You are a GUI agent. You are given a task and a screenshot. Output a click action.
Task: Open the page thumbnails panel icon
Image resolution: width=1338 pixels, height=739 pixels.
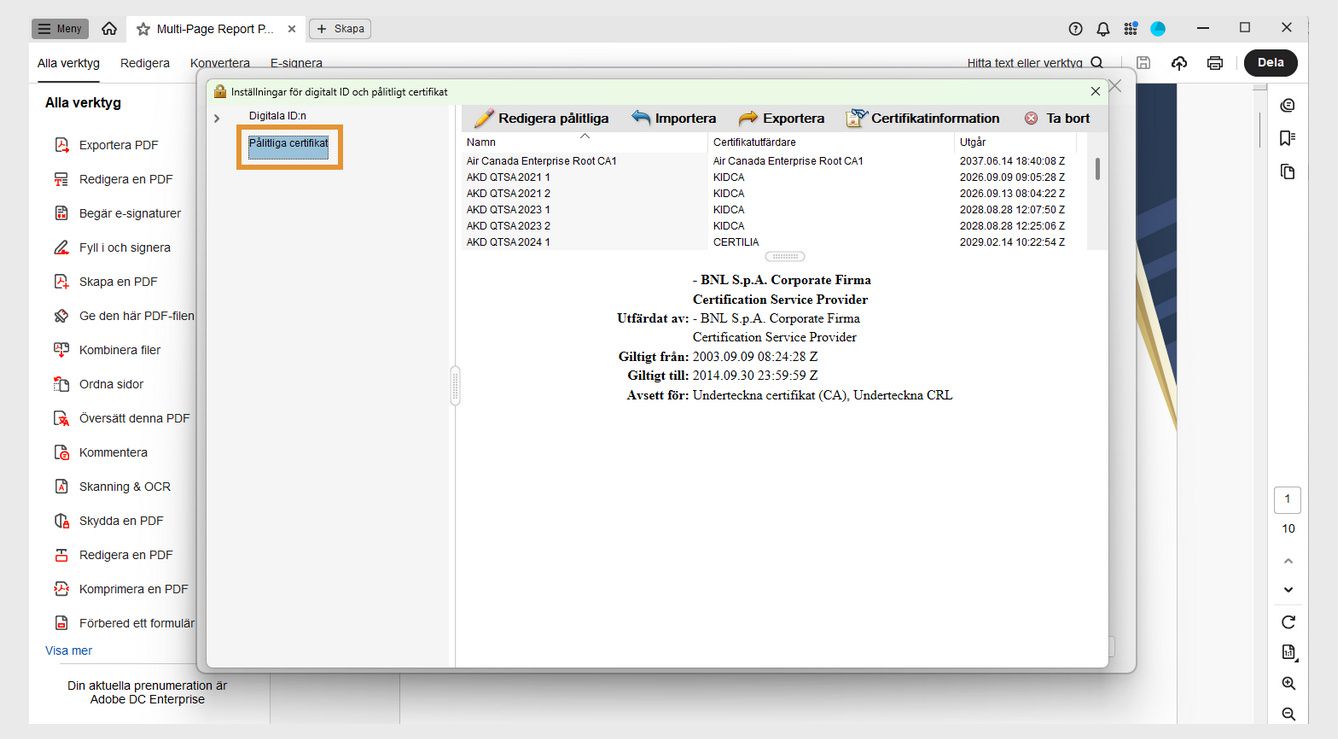pyautogui.click(x=1288, y=172)
